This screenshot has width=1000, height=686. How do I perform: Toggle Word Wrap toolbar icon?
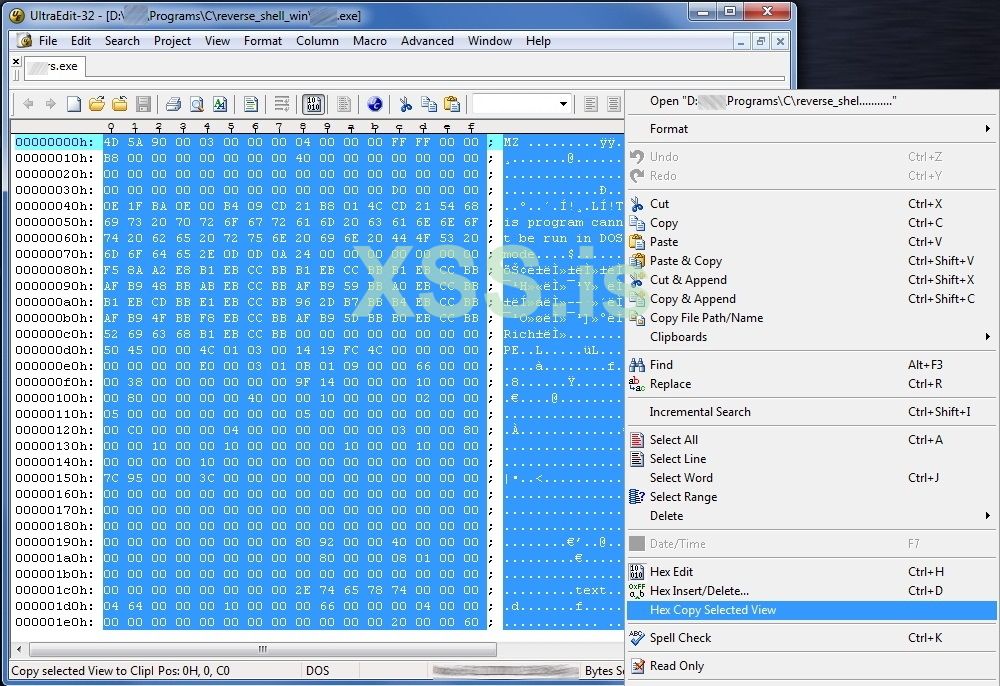[281, 104]
